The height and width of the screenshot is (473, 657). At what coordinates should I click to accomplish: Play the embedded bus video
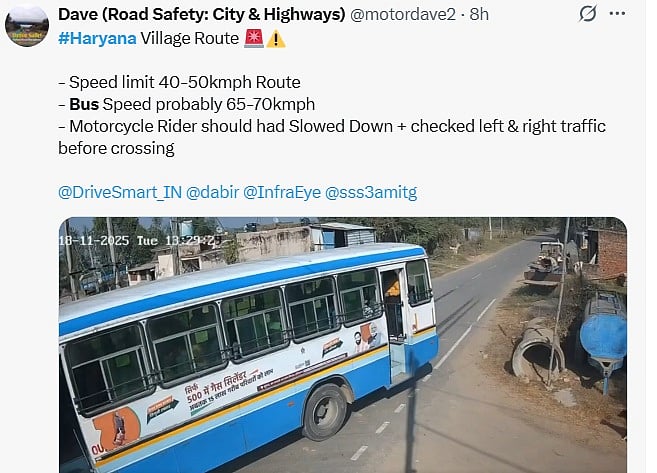pos(343,345)
